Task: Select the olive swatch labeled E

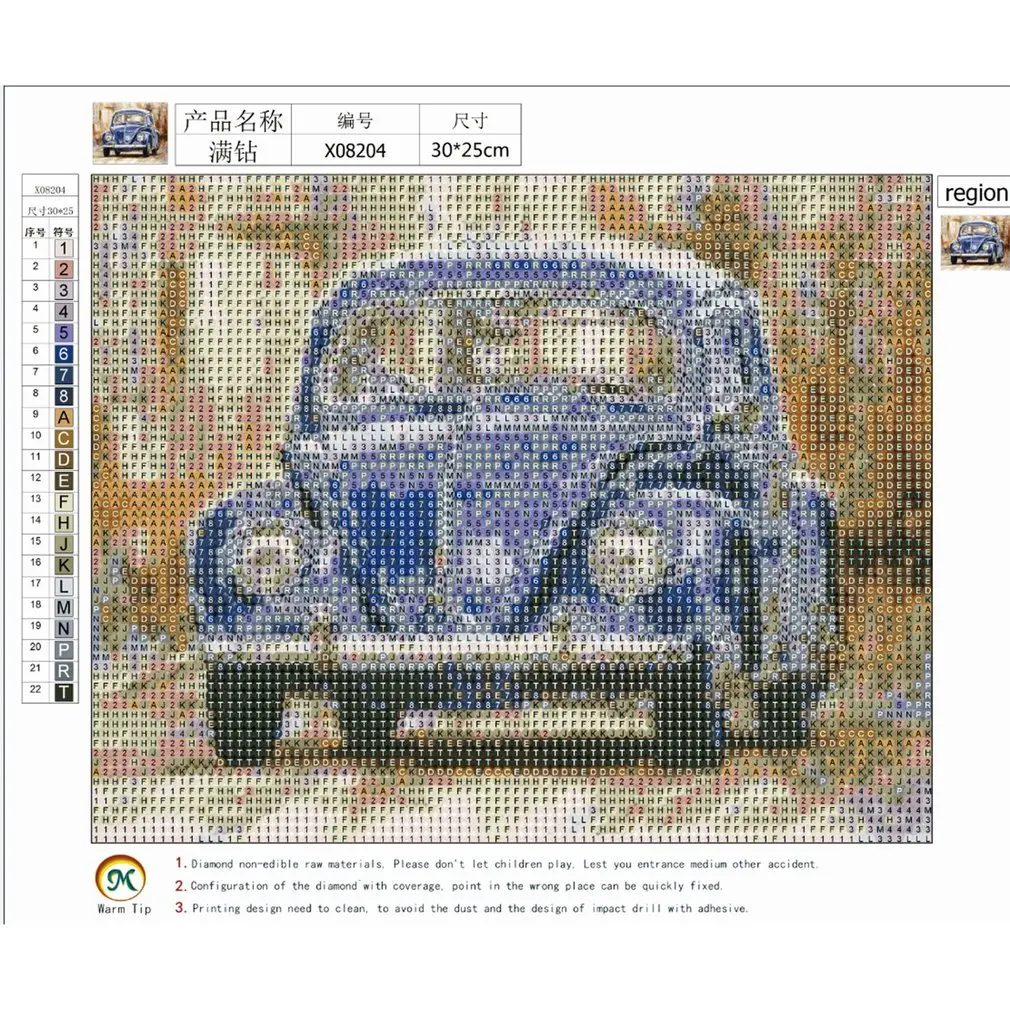Action: click(x=63, y=481)
